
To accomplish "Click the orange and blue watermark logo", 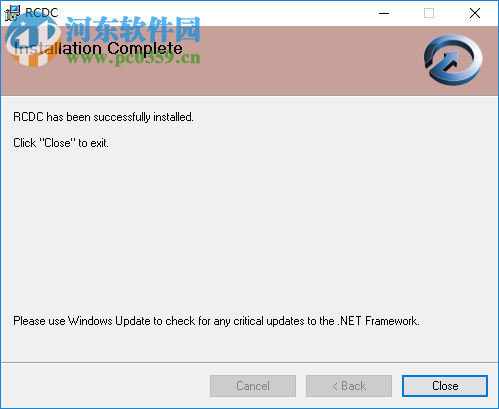I will [x=33, y=40].
